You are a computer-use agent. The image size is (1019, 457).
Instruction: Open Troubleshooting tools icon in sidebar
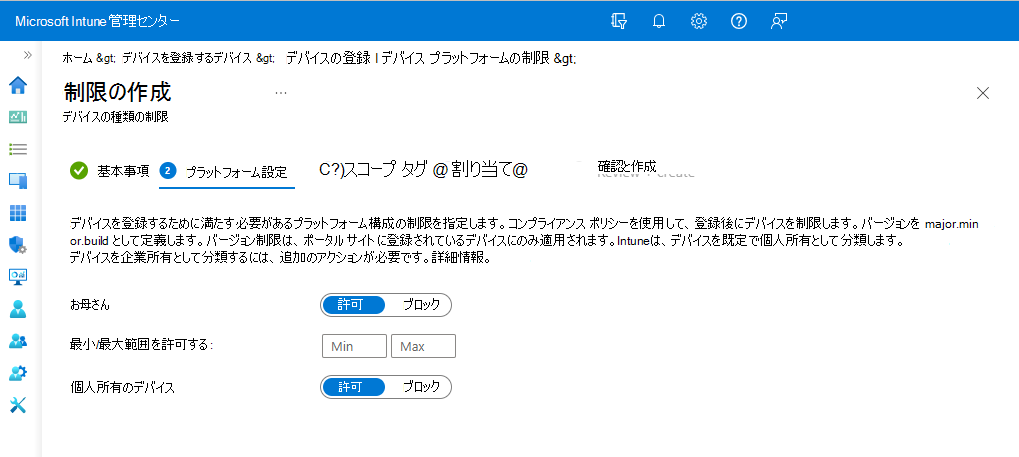pyautogui.click(x=18, y=405)
